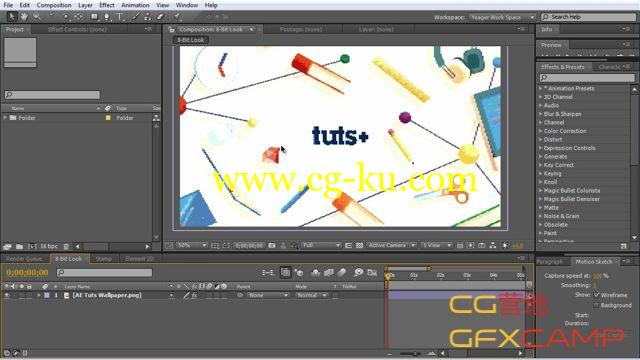This screenshot has width=640, height=360.
Task: Click the delete trash icon in Project panel
Action: (x=66, y=247)
